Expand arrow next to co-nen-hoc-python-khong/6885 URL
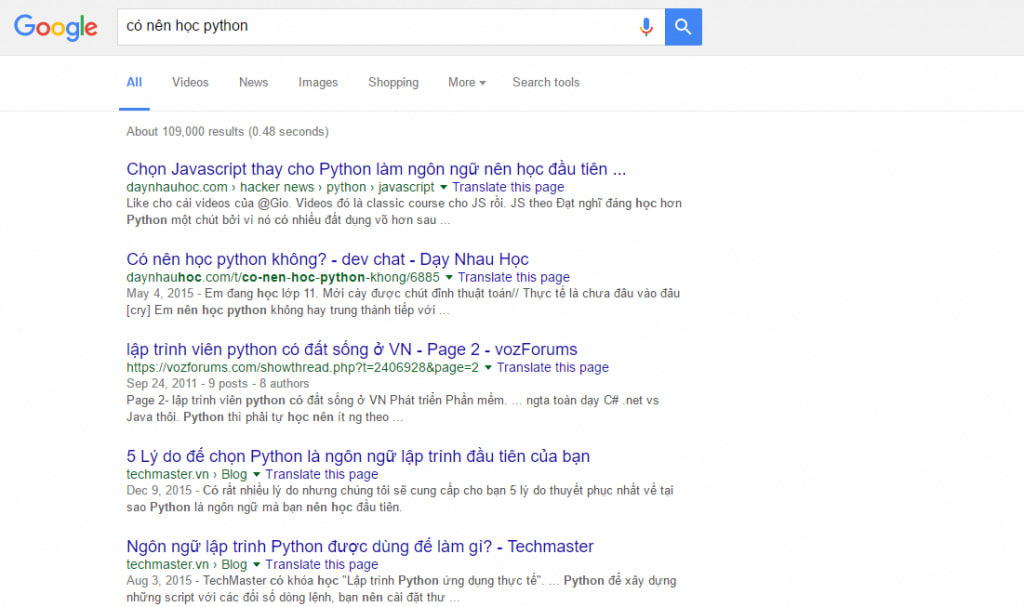Image resolution: width=1024 pixels, height=607 pixels. pyautogui.click(x=449, y=278)
